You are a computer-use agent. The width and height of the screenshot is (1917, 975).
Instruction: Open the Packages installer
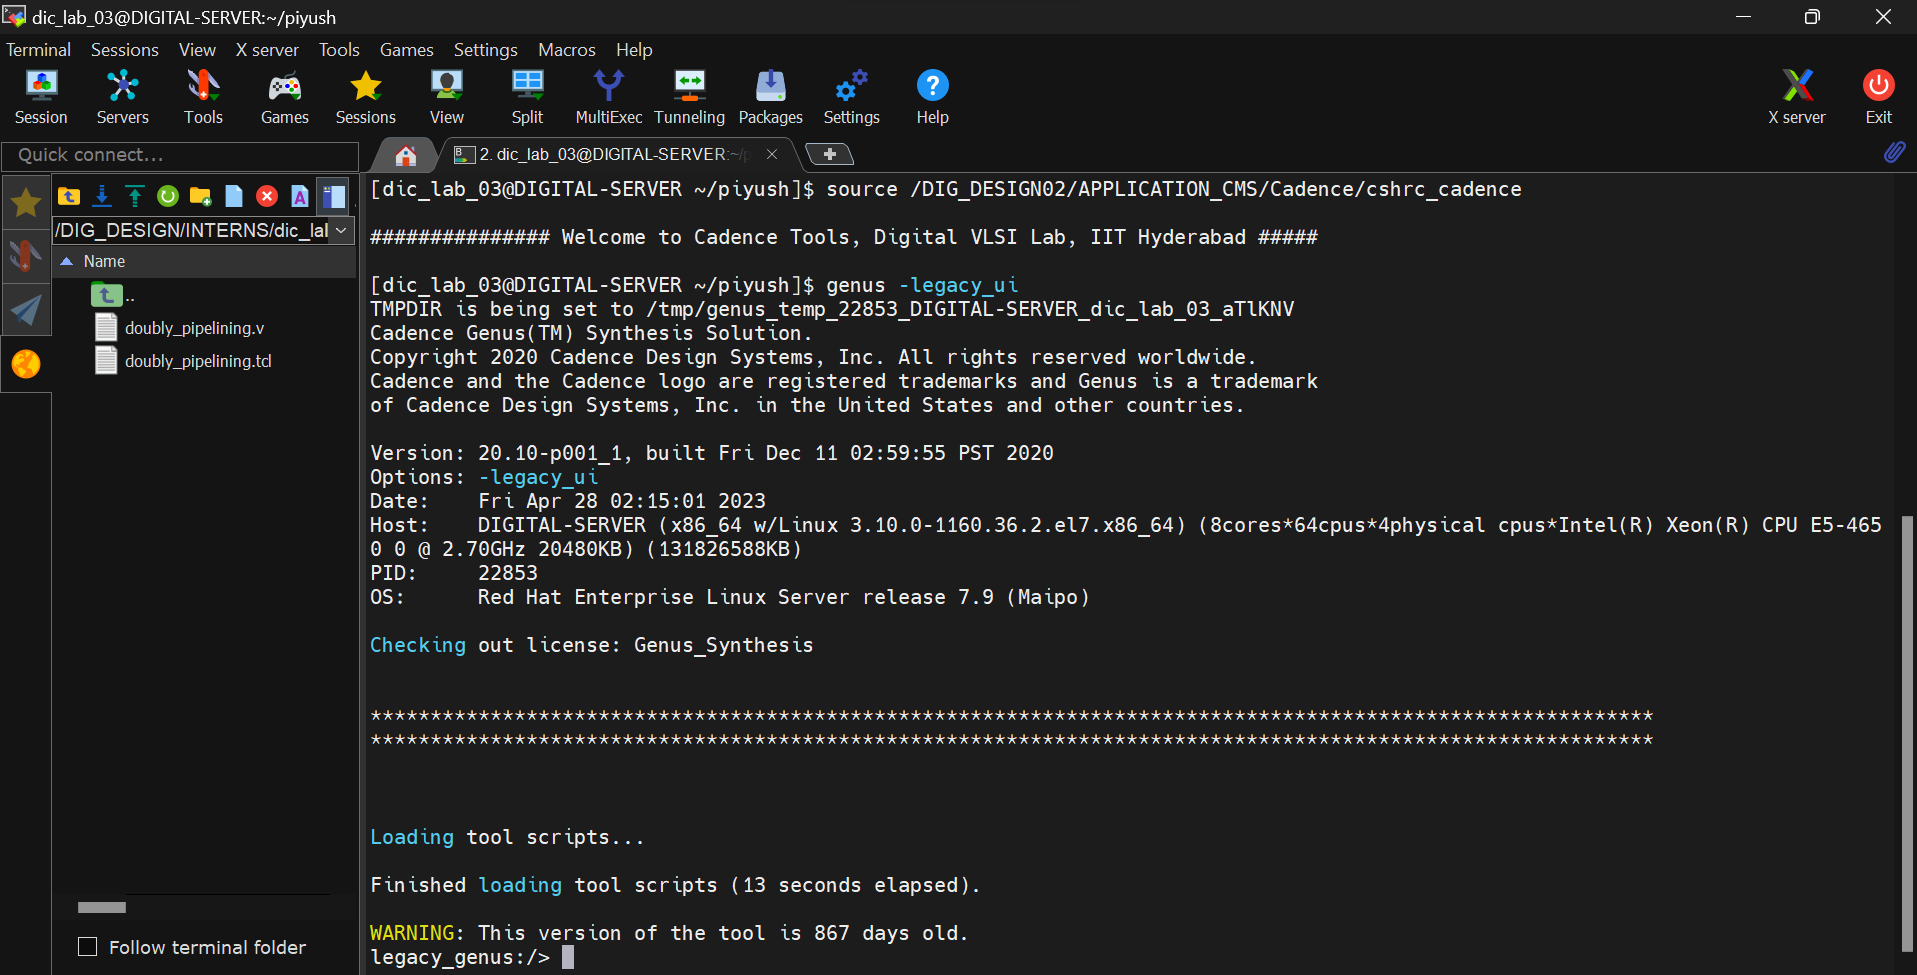[x=769, y=95]
